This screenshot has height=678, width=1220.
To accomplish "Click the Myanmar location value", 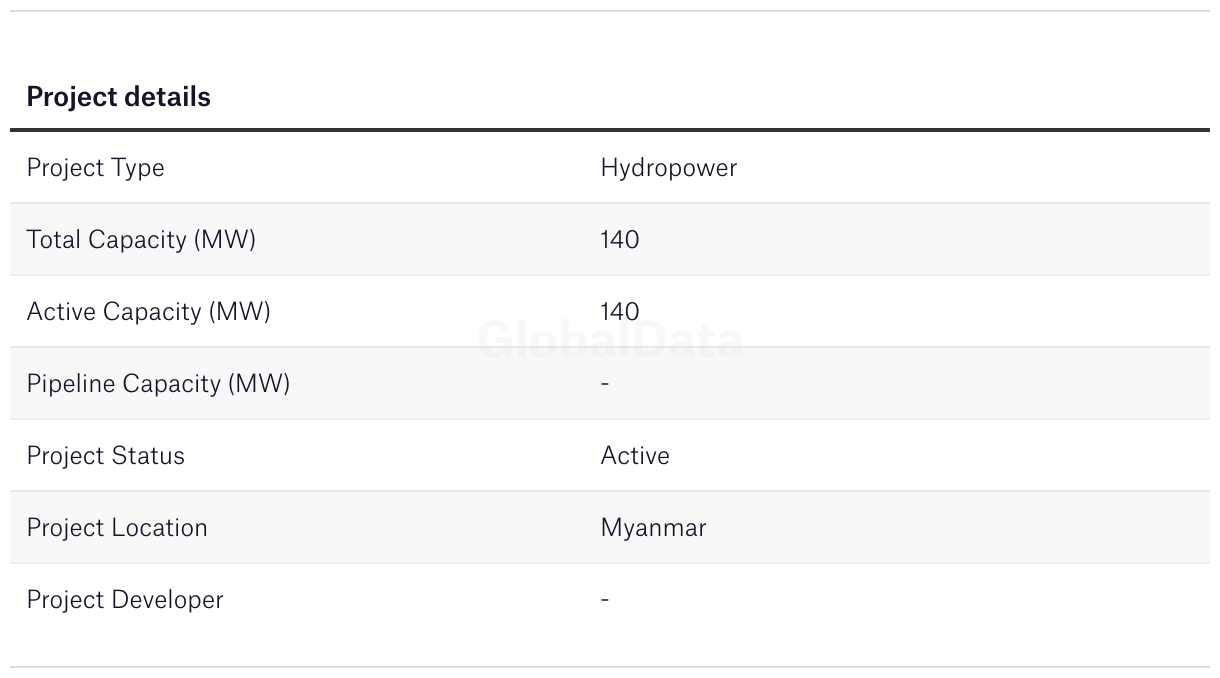I will click(x=653, y=527).
